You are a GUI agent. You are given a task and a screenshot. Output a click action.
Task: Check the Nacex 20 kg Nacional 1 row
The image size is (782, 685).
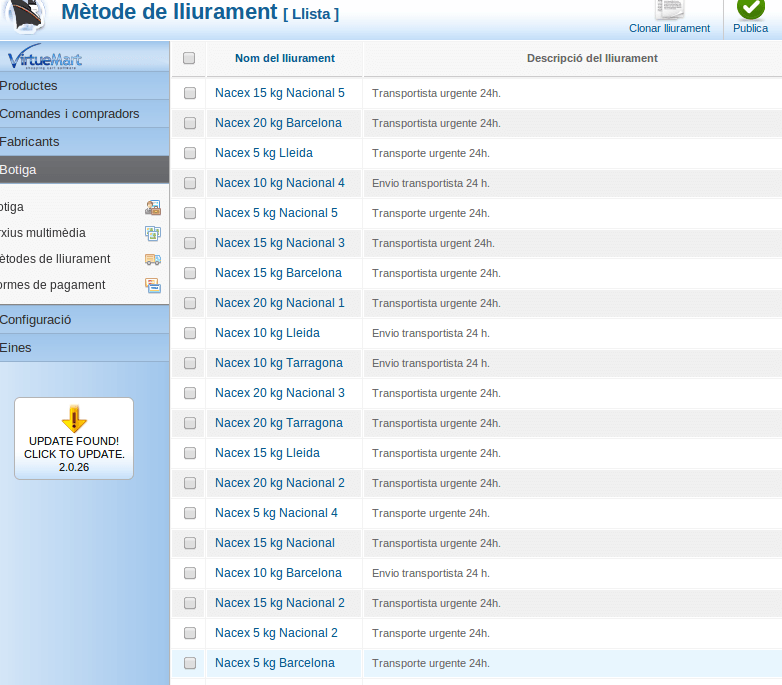point(190,303)
